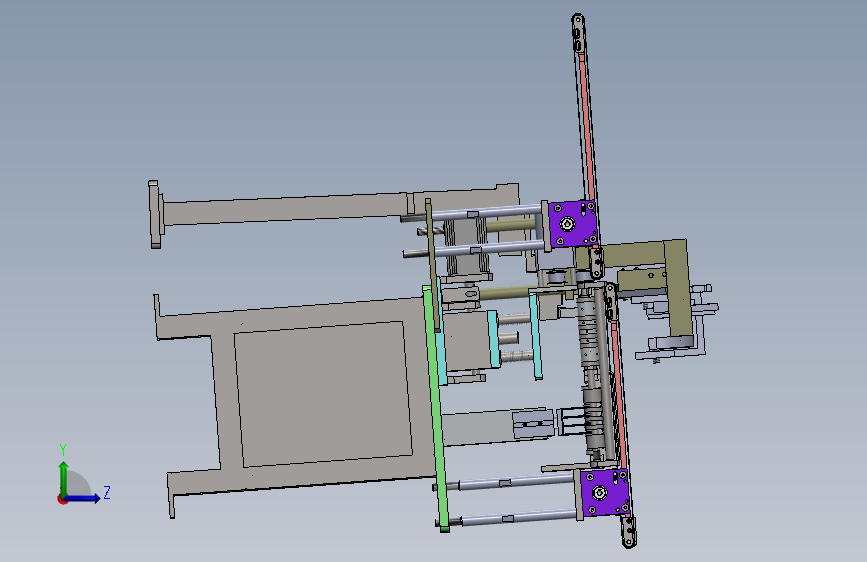This screenshot has width=867, height=562.
Task: Click the red origin ball of the triad
Action: click(x=62, y=499)
